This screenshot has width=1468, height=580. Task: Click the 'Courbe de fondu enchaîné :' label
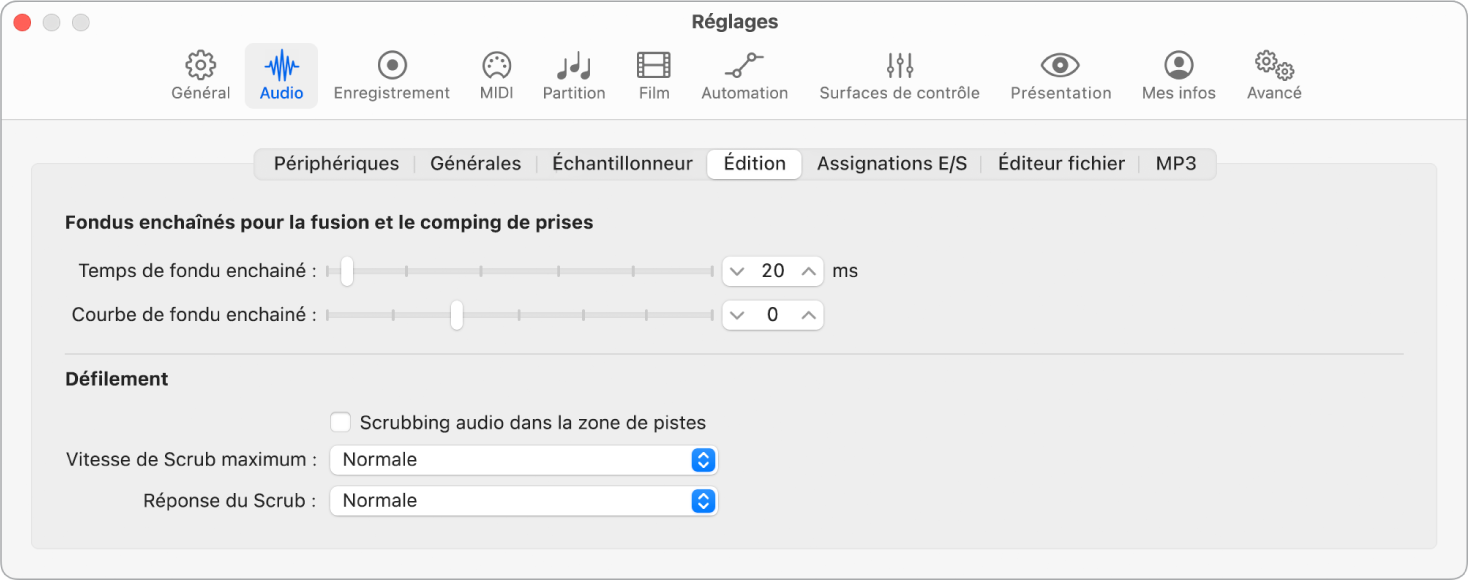coord(194,315)
